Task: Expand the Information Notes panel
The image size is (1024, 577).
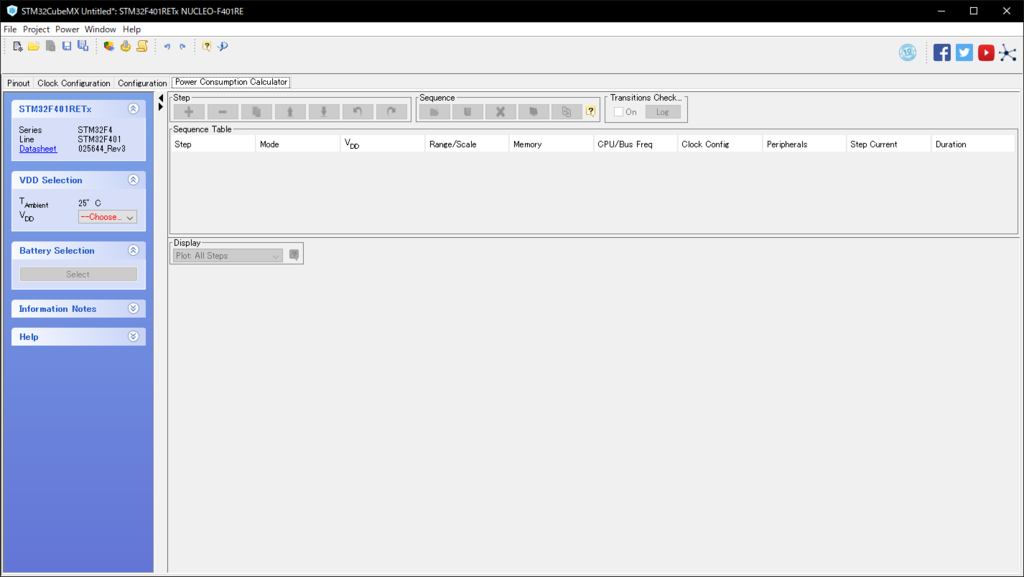Action: [133, 309]
